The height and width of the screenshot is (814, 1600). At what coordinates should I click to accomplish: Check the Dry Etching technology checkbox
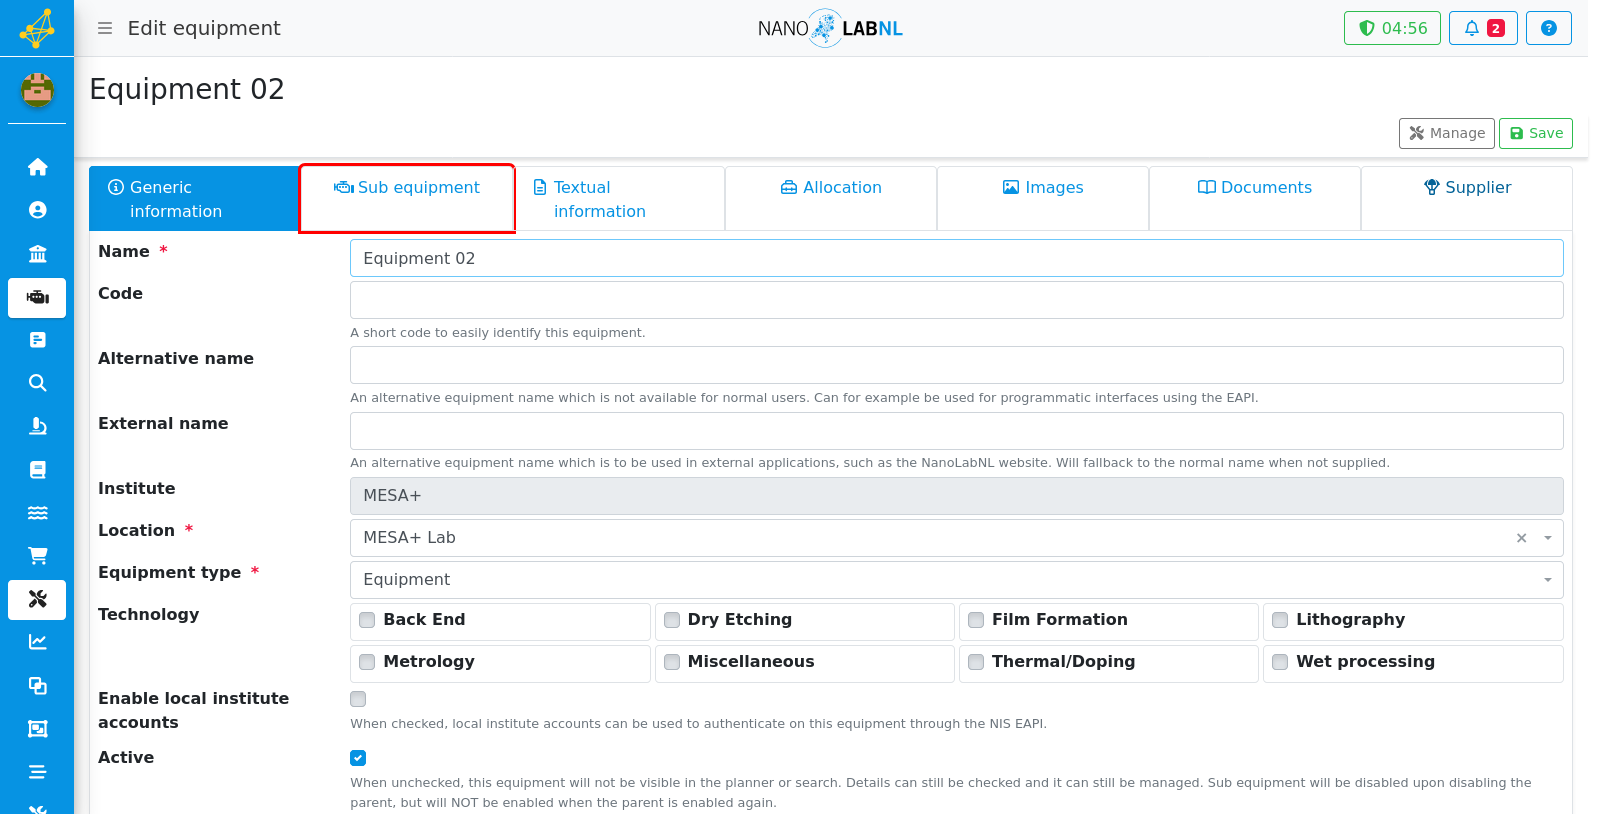(672, 620)
